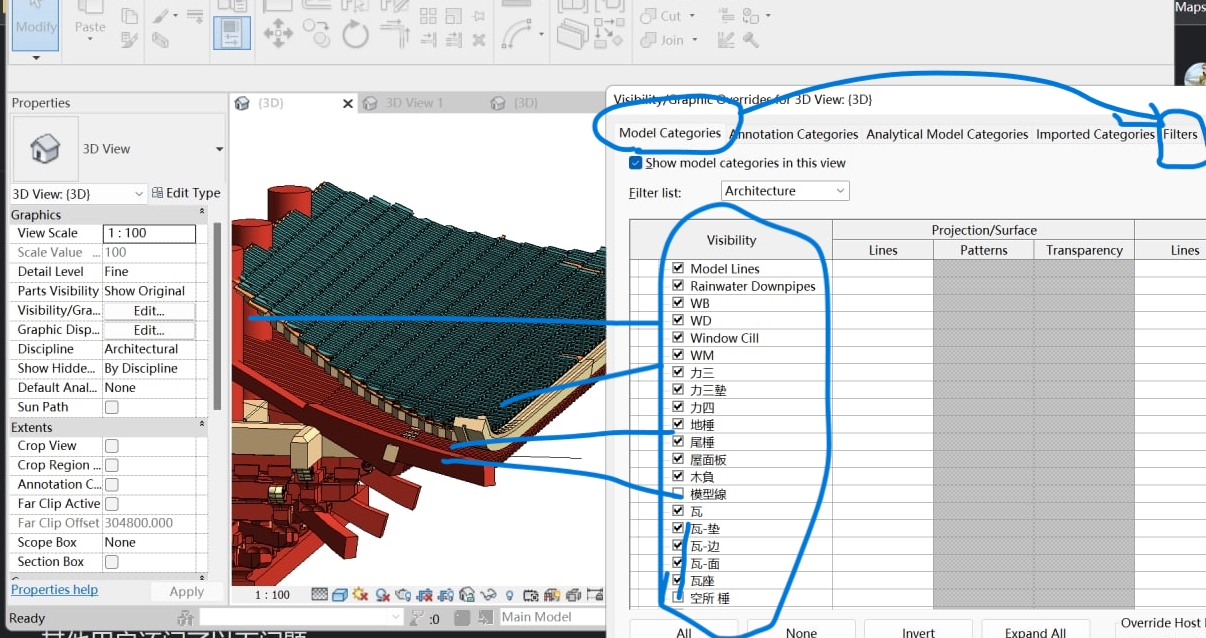The height and width of the screenshot is (638, 1206).
Task: Activate the Rotate tool
Action: (355, 32)
